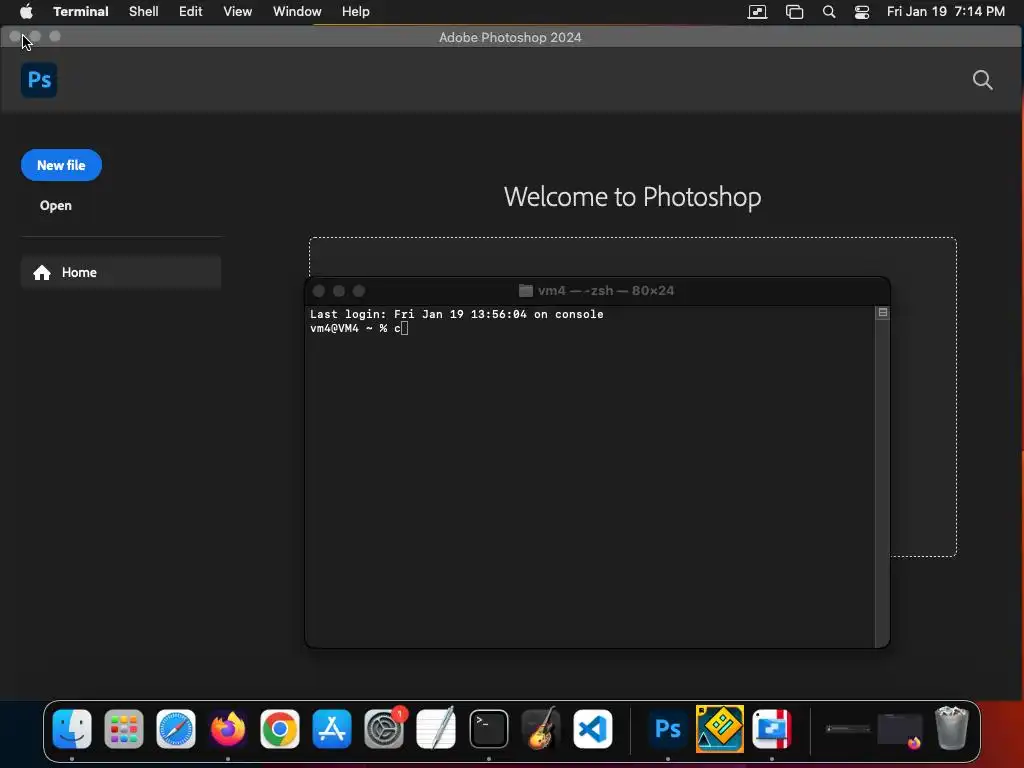This screenshot has width=1024, height=768.
Task: Switch to Terminal via Dock icon
Action: point(488,729)
